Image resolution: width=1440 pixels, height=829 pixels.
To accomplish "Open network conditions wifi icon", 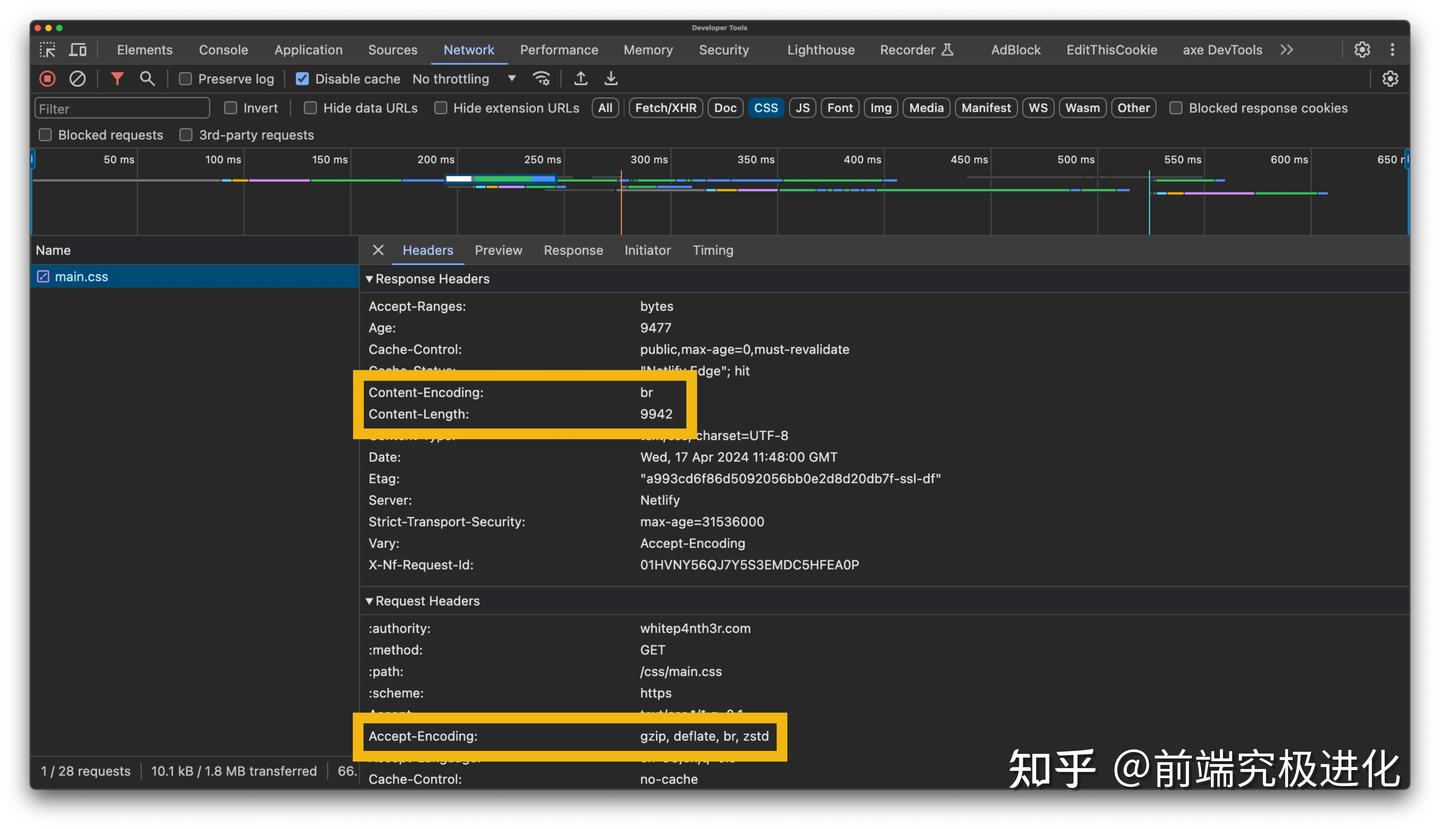I will pos(541,79).
